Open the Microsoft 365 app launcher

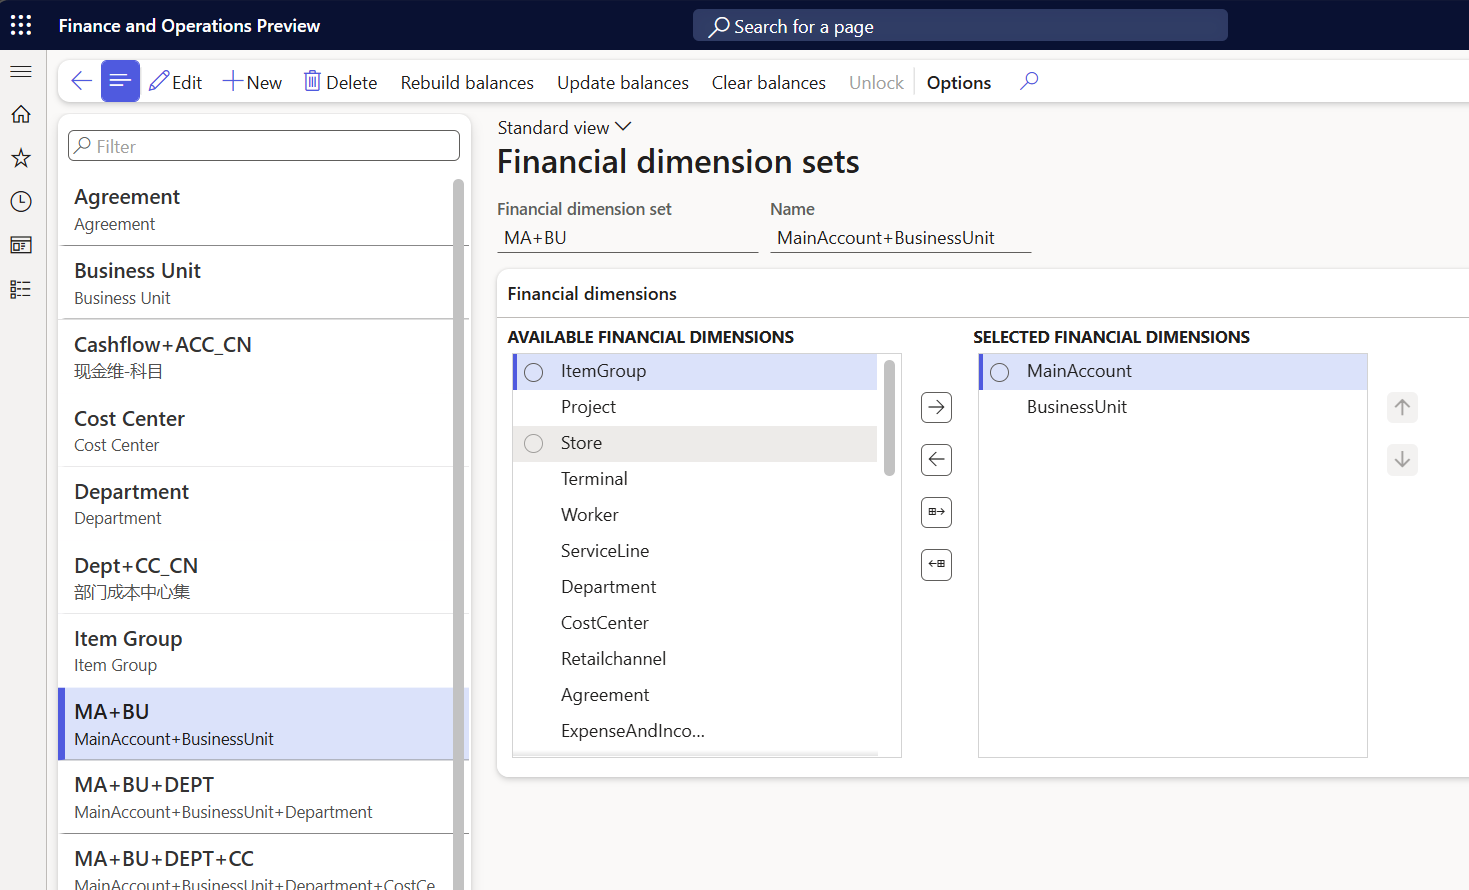pos(20,24)
